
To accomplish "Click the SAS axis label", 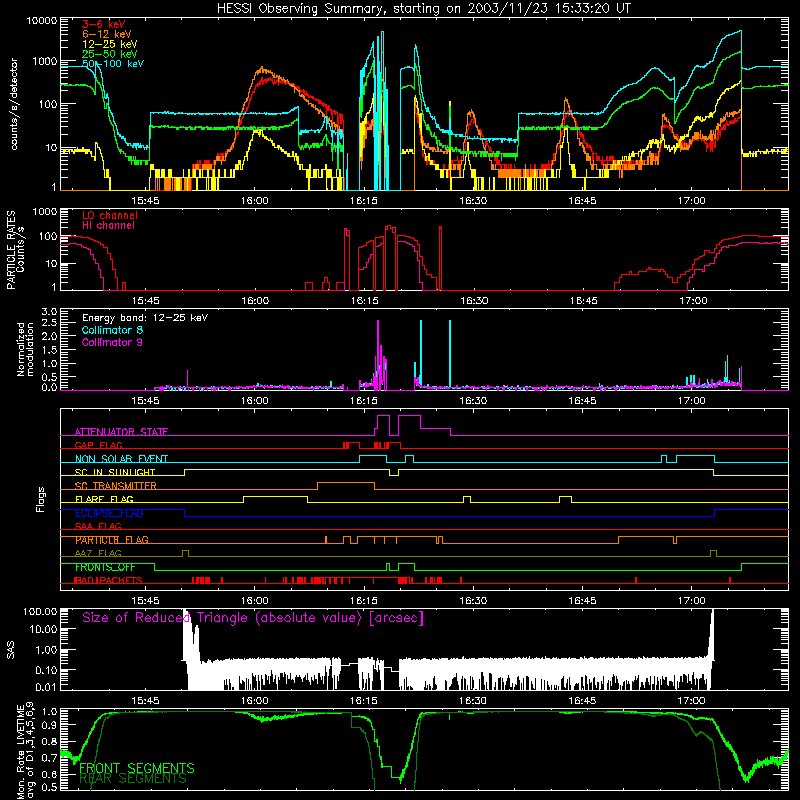I will coord(11,650).
